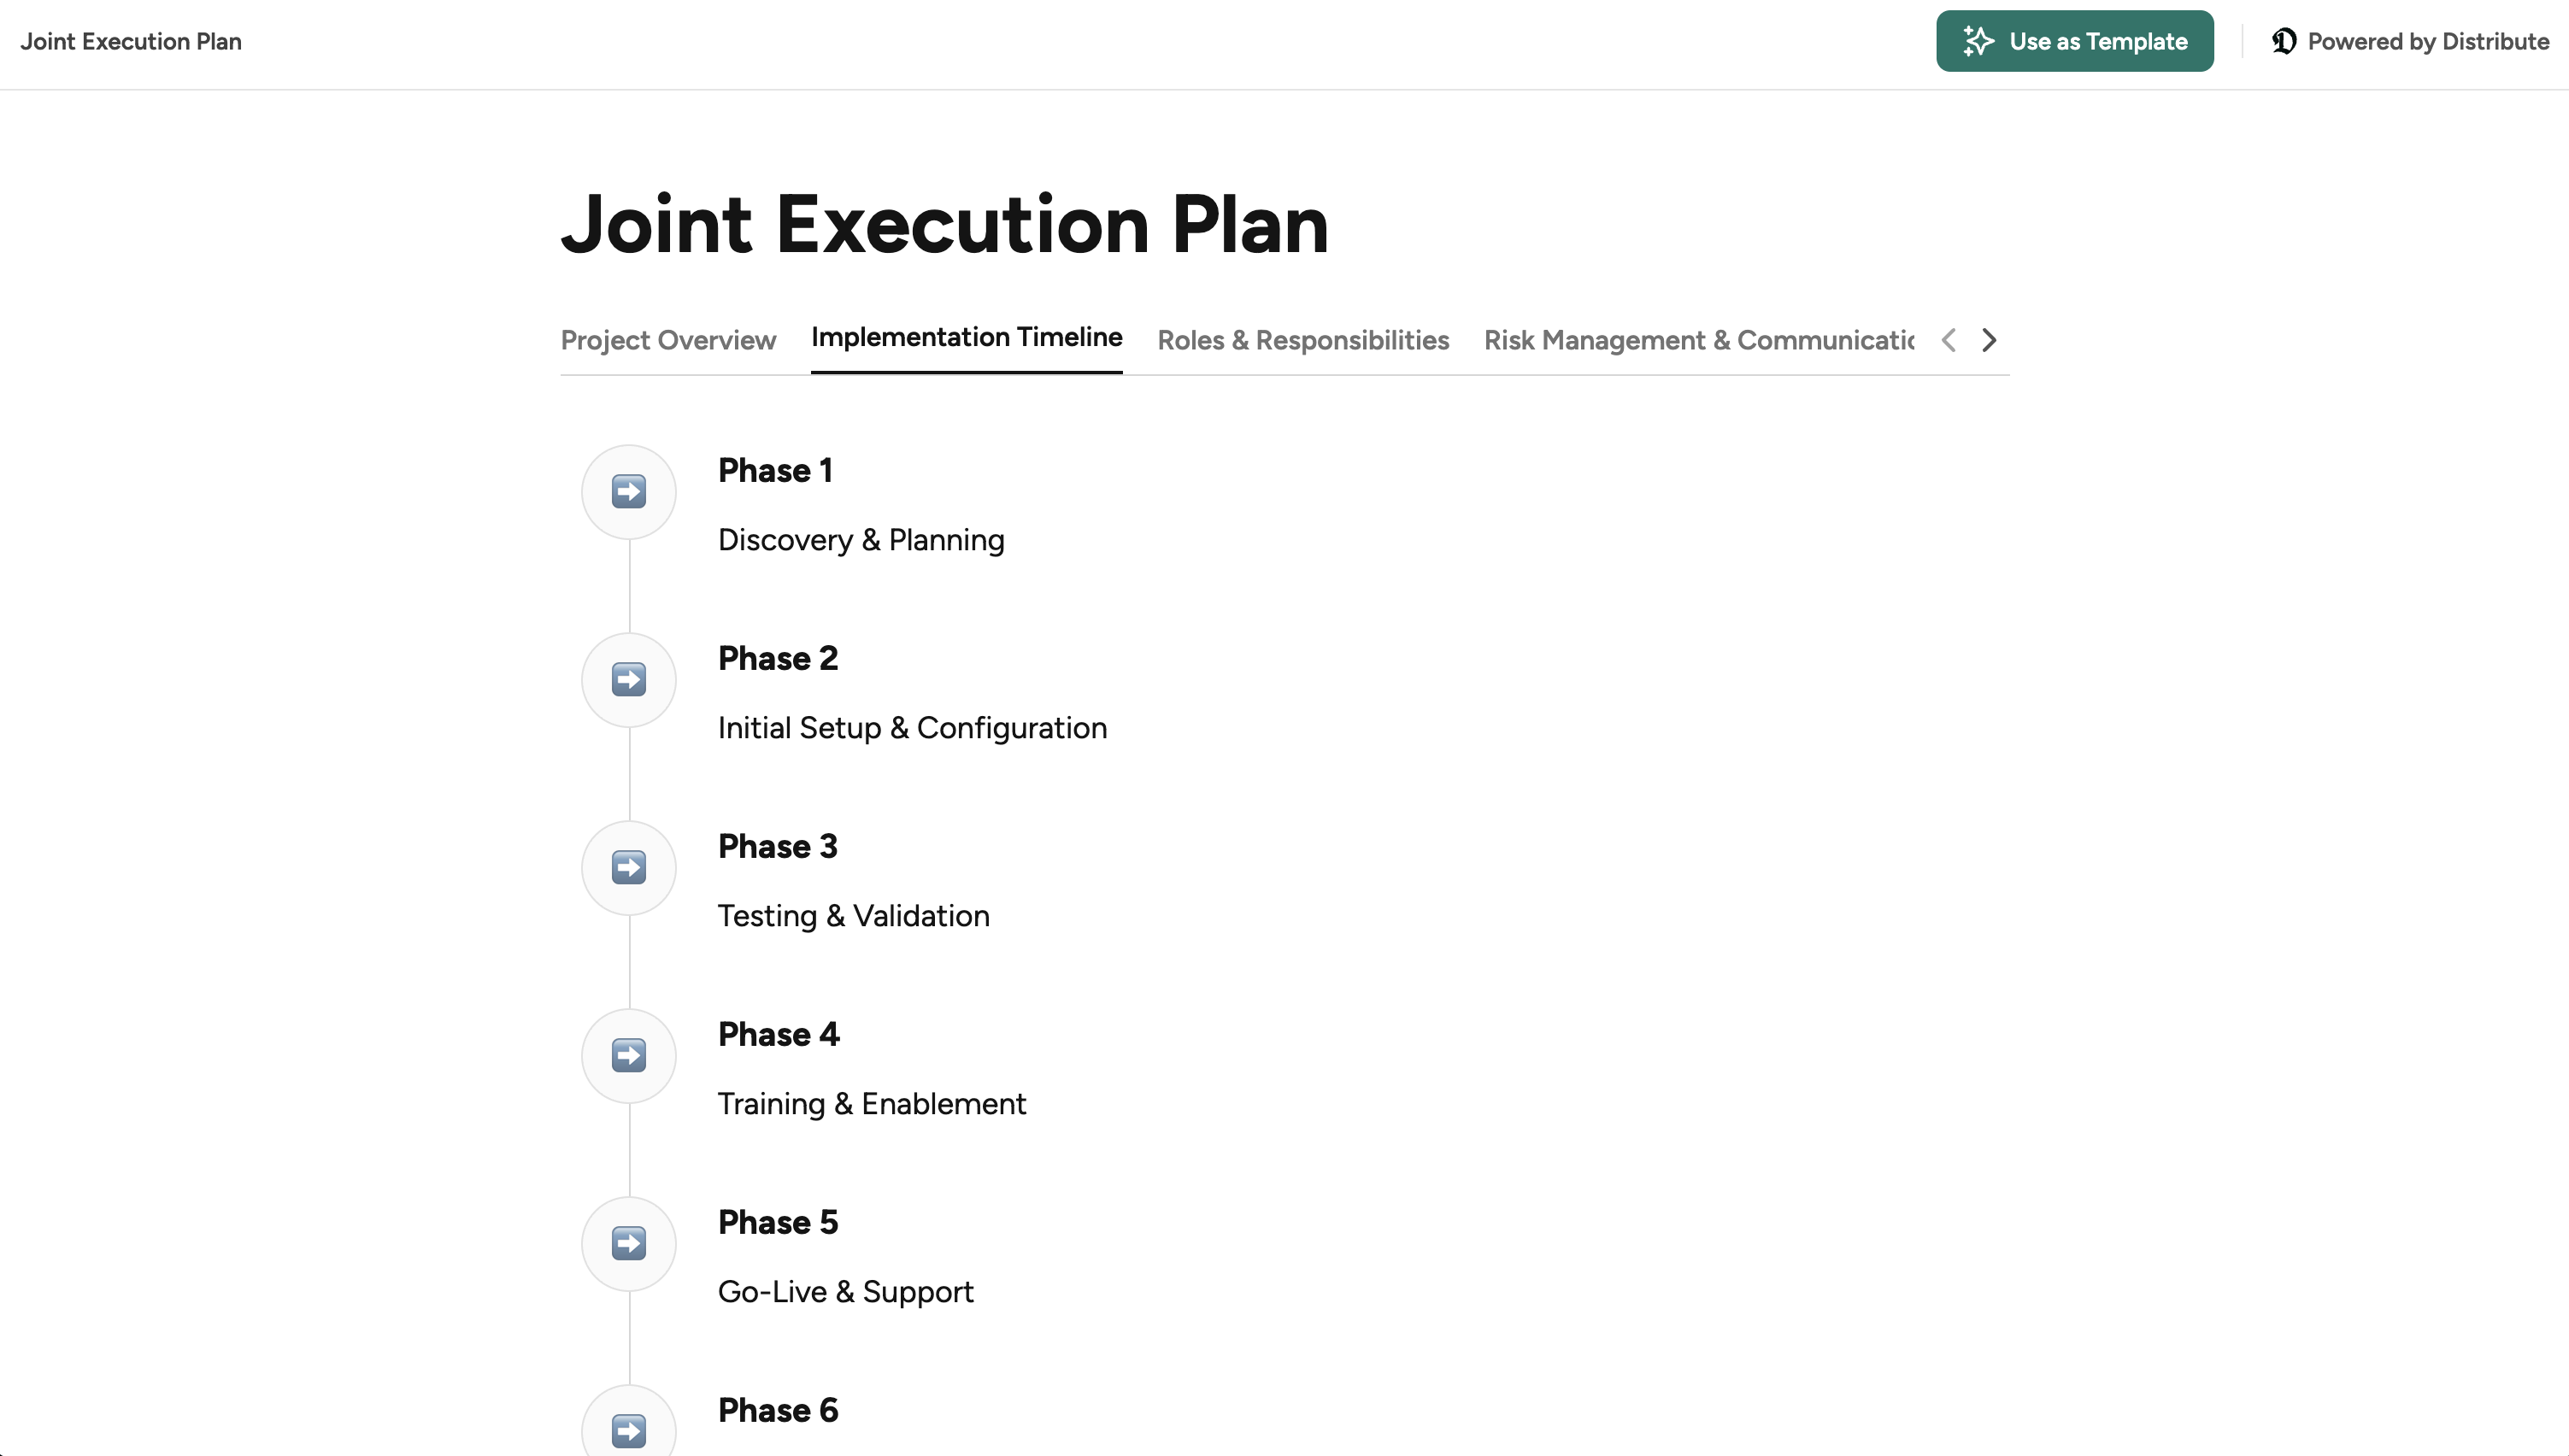Open Powered by Distribute link
Screen dimensions: 2569x1456
point(2411,41)
